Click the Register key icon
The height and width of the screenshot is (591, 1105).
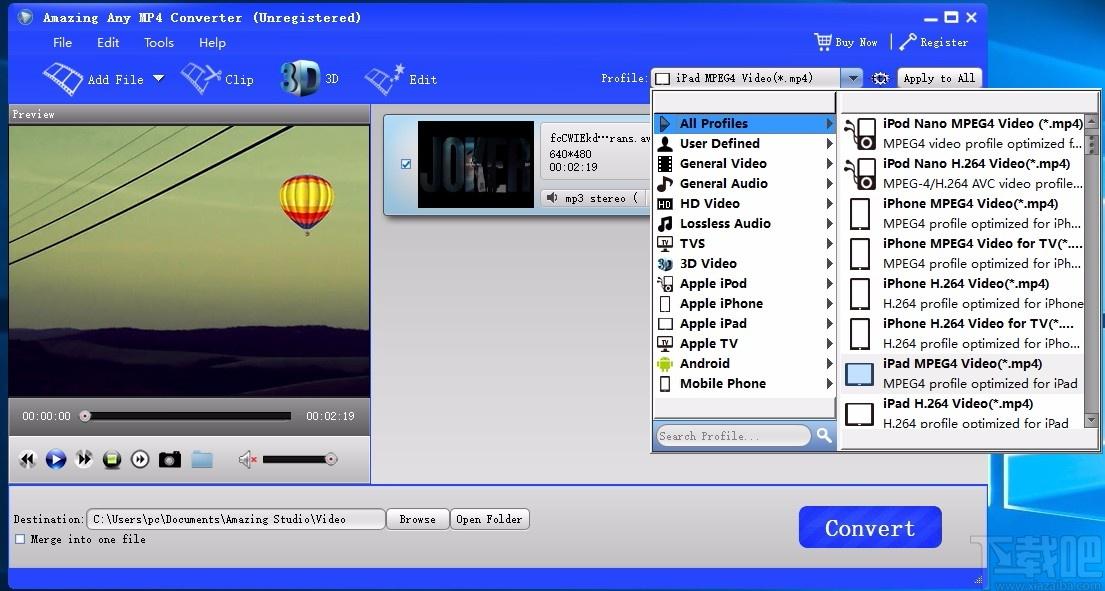pos(907,42)
